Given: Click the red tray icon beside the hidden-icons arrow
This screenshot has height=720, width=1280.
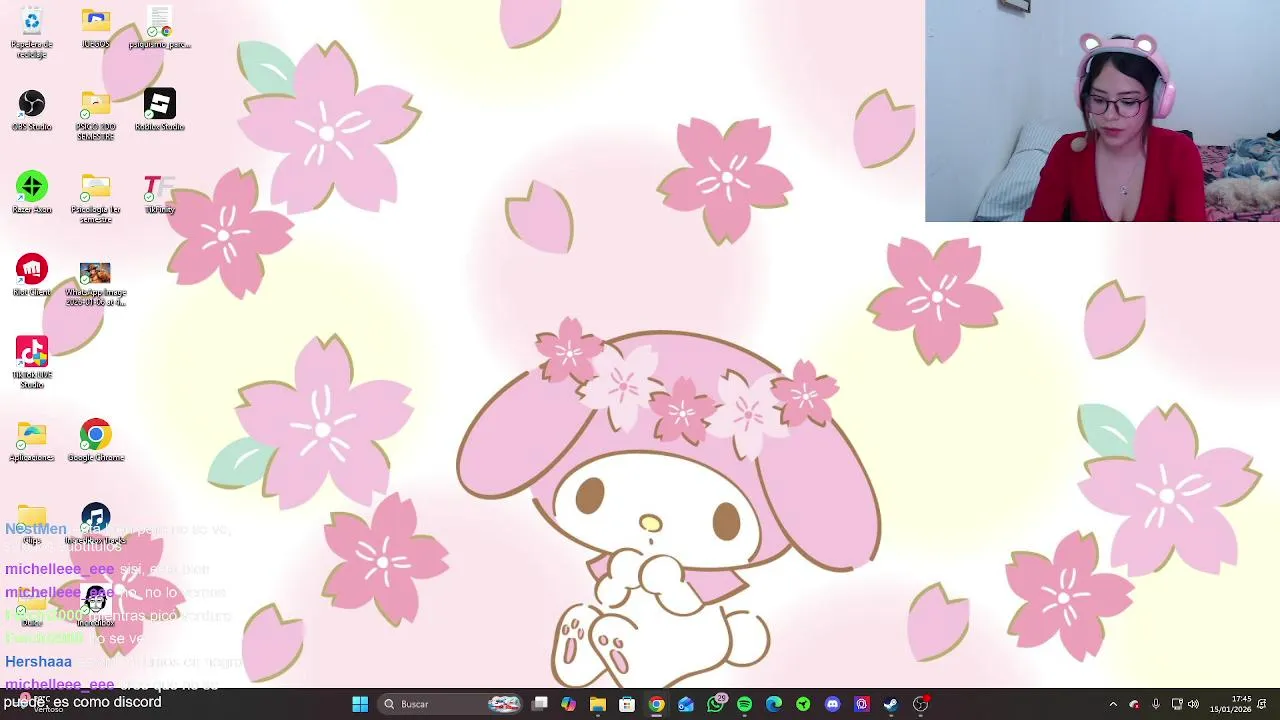Looking at the screenshot, I should pyautogui.click(x=1134, y=704).
